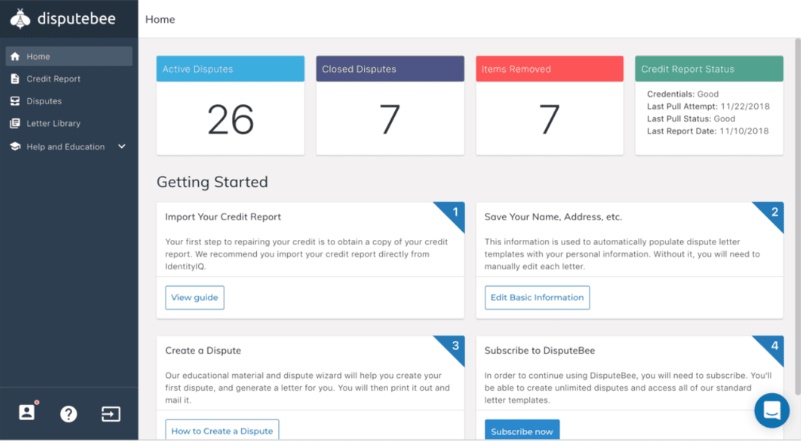Click the Active Disputes card

230,105
